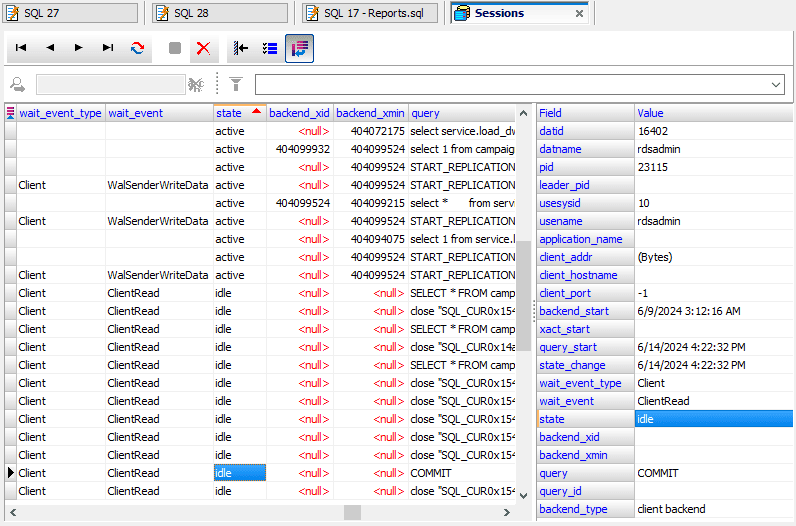Click the red X cancel icon
This screenshot has height=526, width=796.
pyautogui.click(x=203, y=48)
